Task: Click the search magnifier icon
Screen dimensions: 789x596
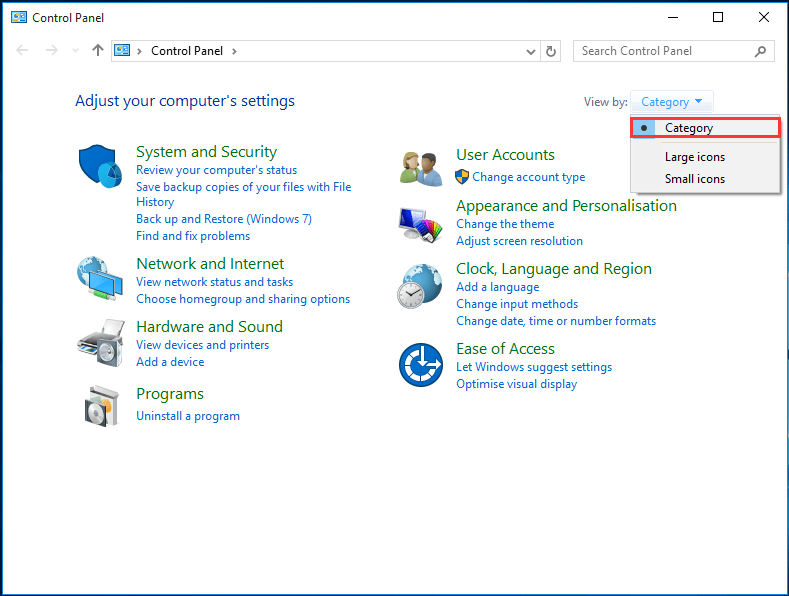Action: click(x=760, y=51)
